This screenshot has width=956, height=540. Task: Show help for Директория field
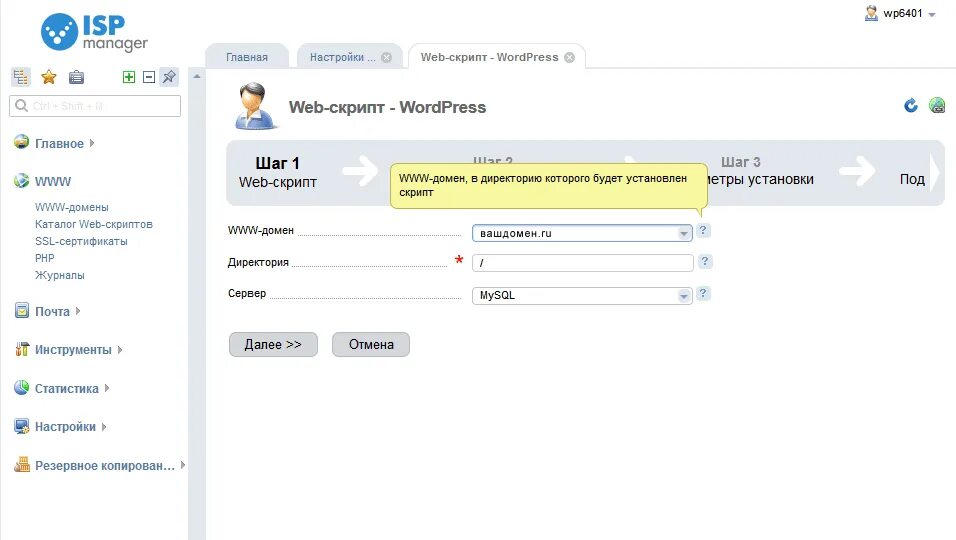(705, 261)
